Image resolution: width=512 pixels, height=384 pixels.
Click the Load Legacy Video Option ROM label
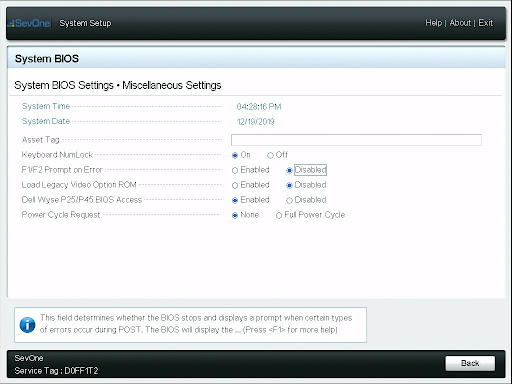[x=79, y=185]
